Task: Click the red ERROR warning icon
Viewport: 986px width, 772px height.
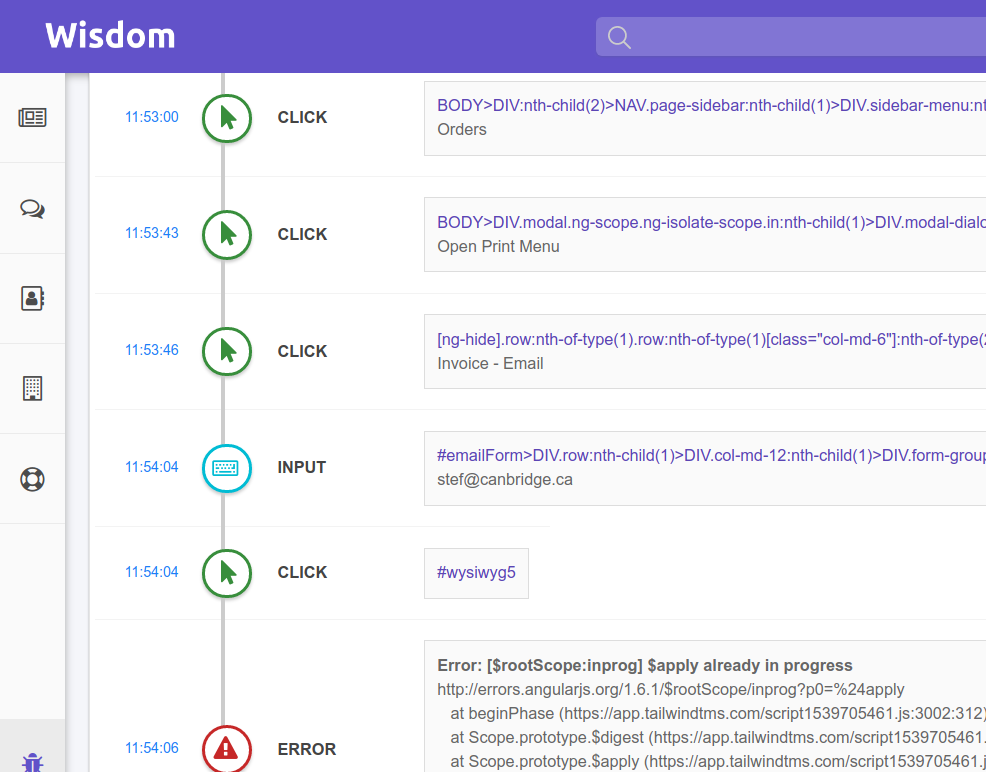Action: [227, 749]
